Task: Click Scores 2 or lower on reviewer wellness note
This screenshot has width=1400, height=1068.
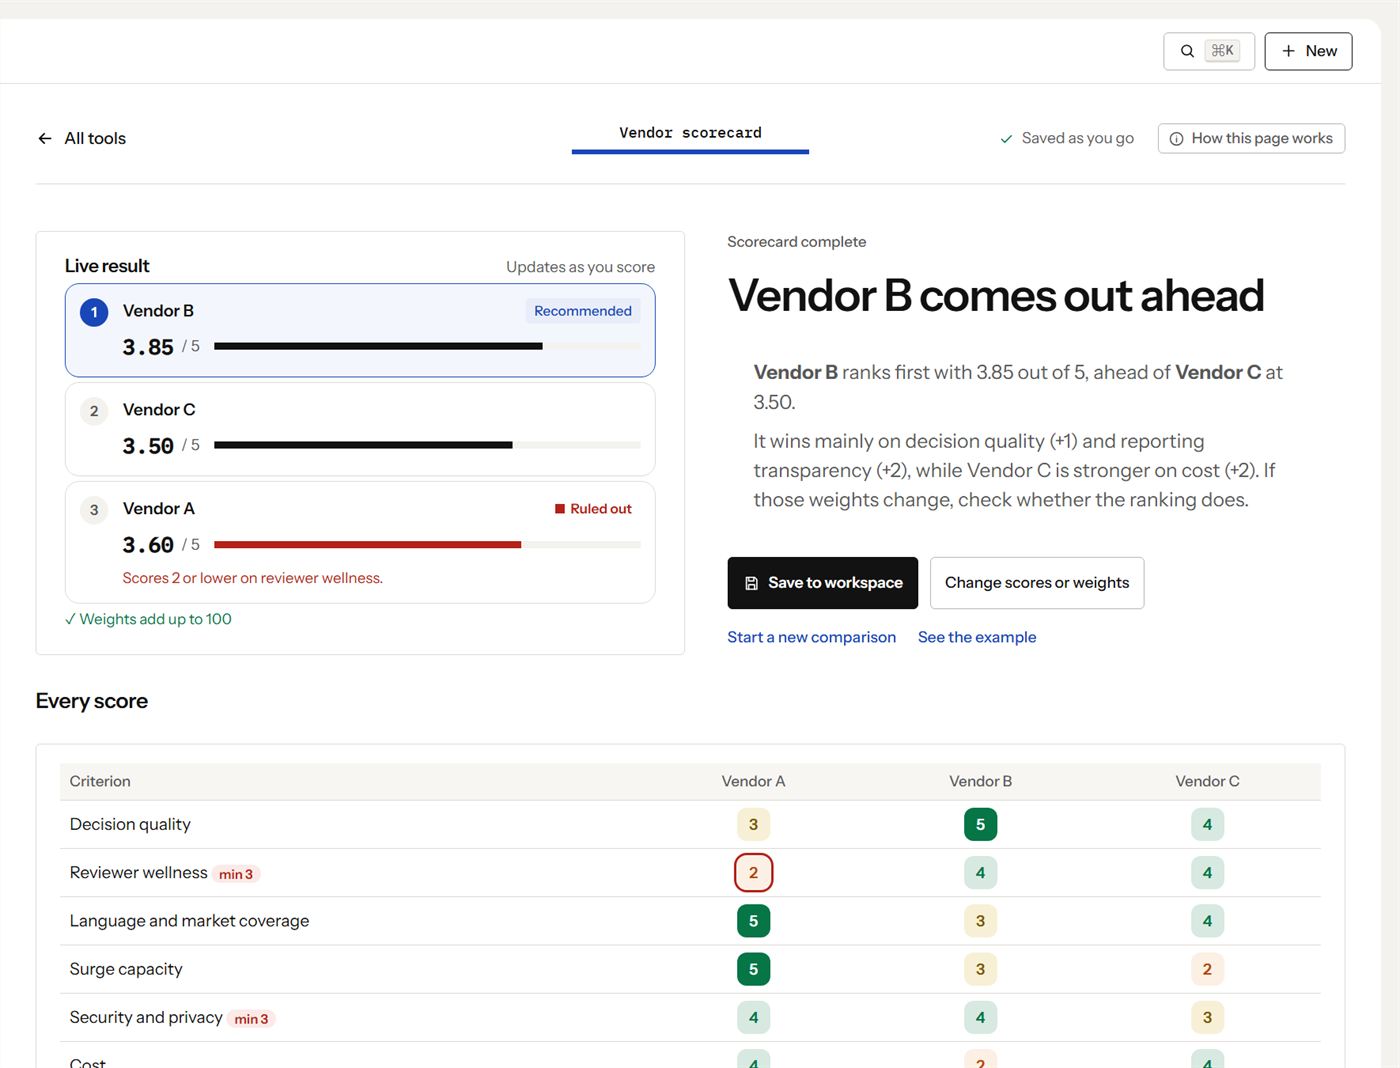Action: pos(253,578)
